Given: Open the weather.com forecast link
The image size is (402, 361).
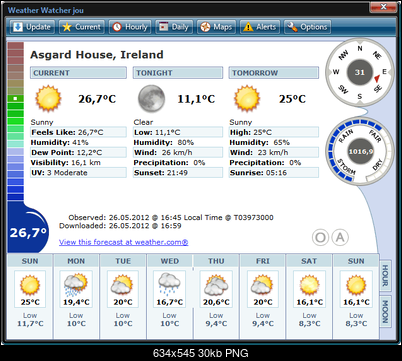Looking at the screenshot, I should 124,242.
